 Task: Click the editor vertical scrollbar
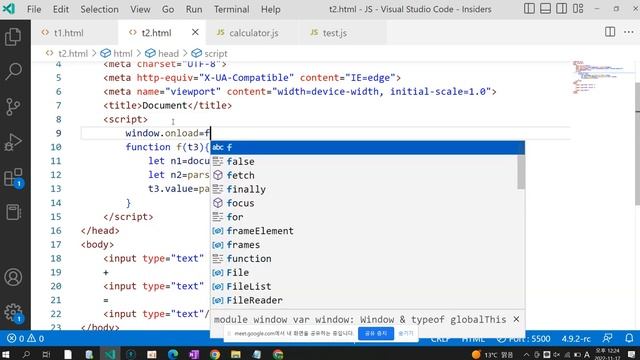(x=637, y=143)
